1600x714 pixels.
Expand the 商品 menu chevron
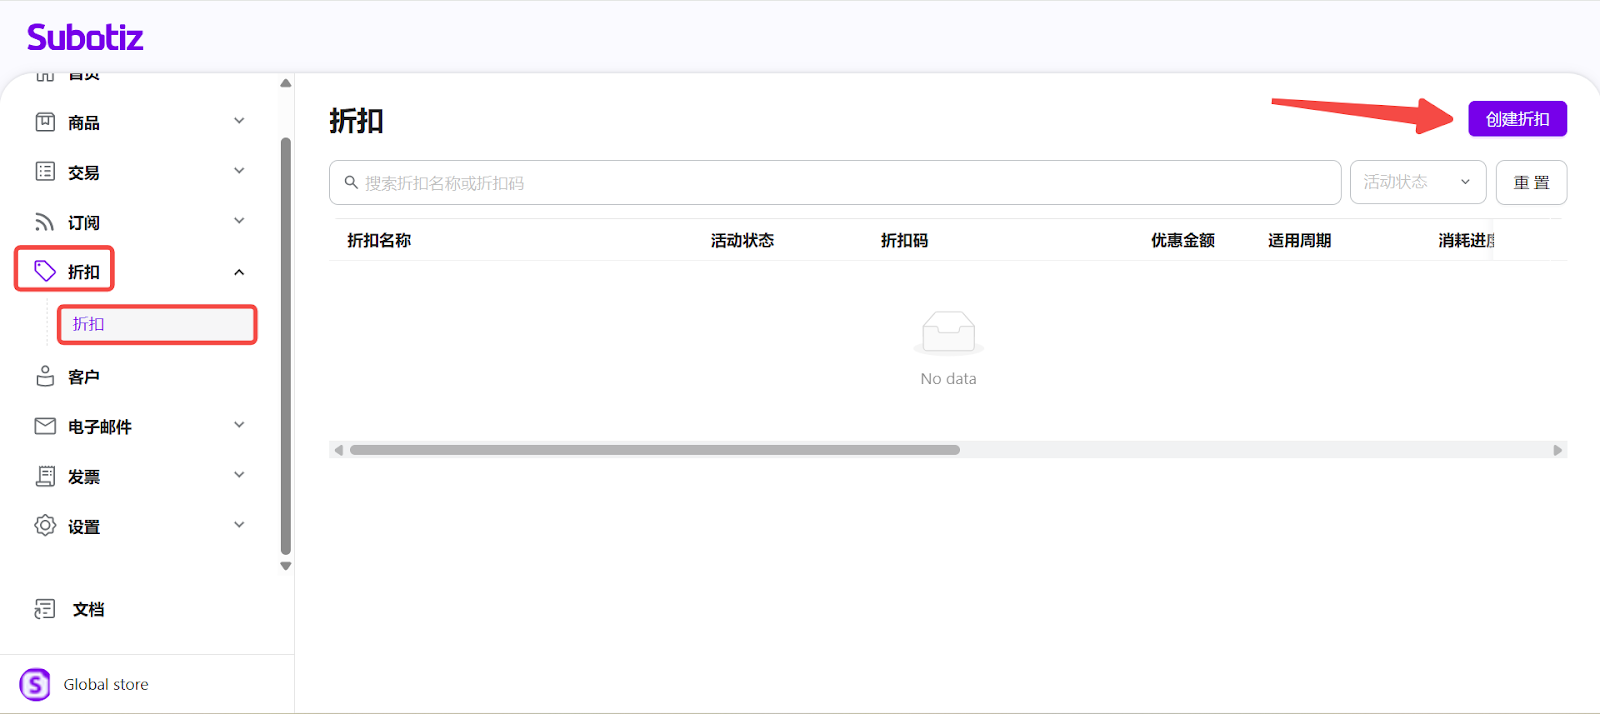(239, 121)
